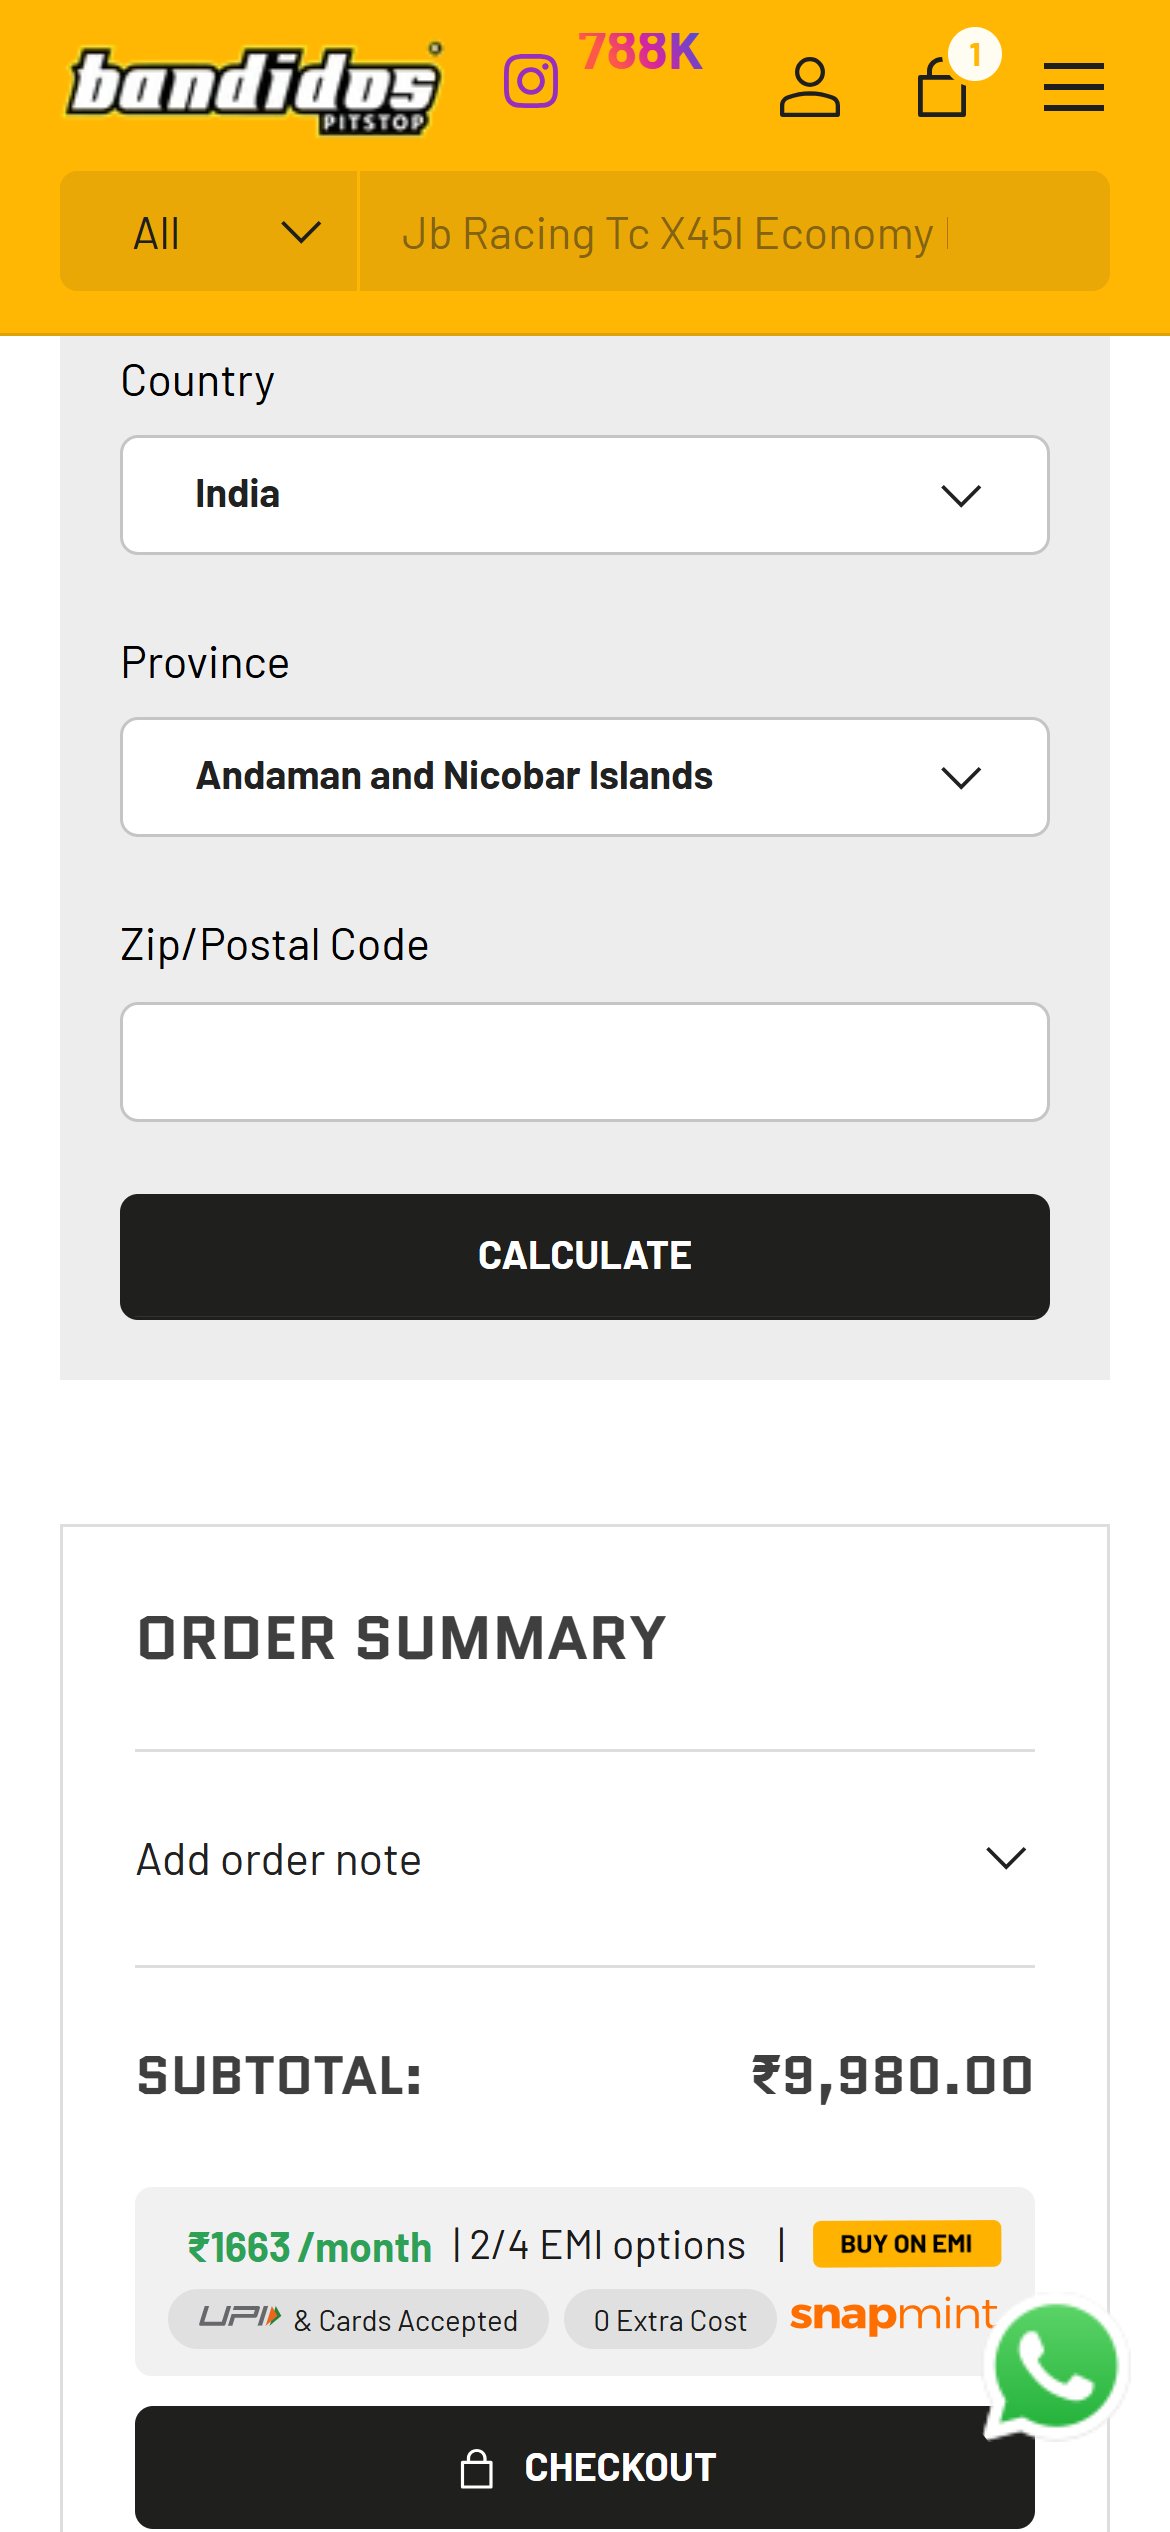Open the Province dropdown list
This screenshot has height=2532, width=1170.
(x=585, y=777)
